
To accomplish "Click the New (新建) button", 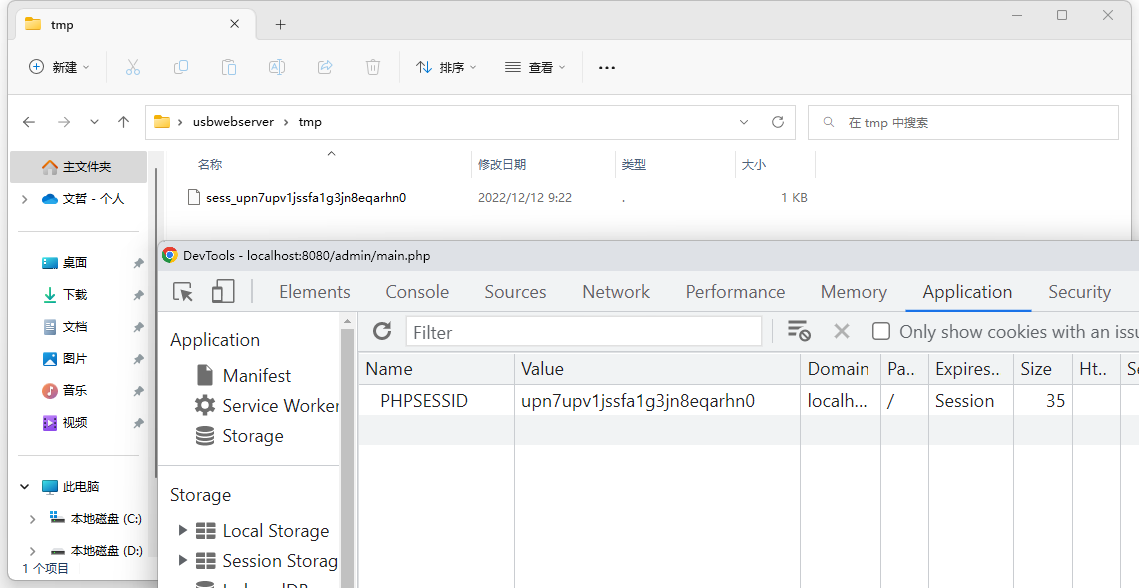I will tap(59, 67).
